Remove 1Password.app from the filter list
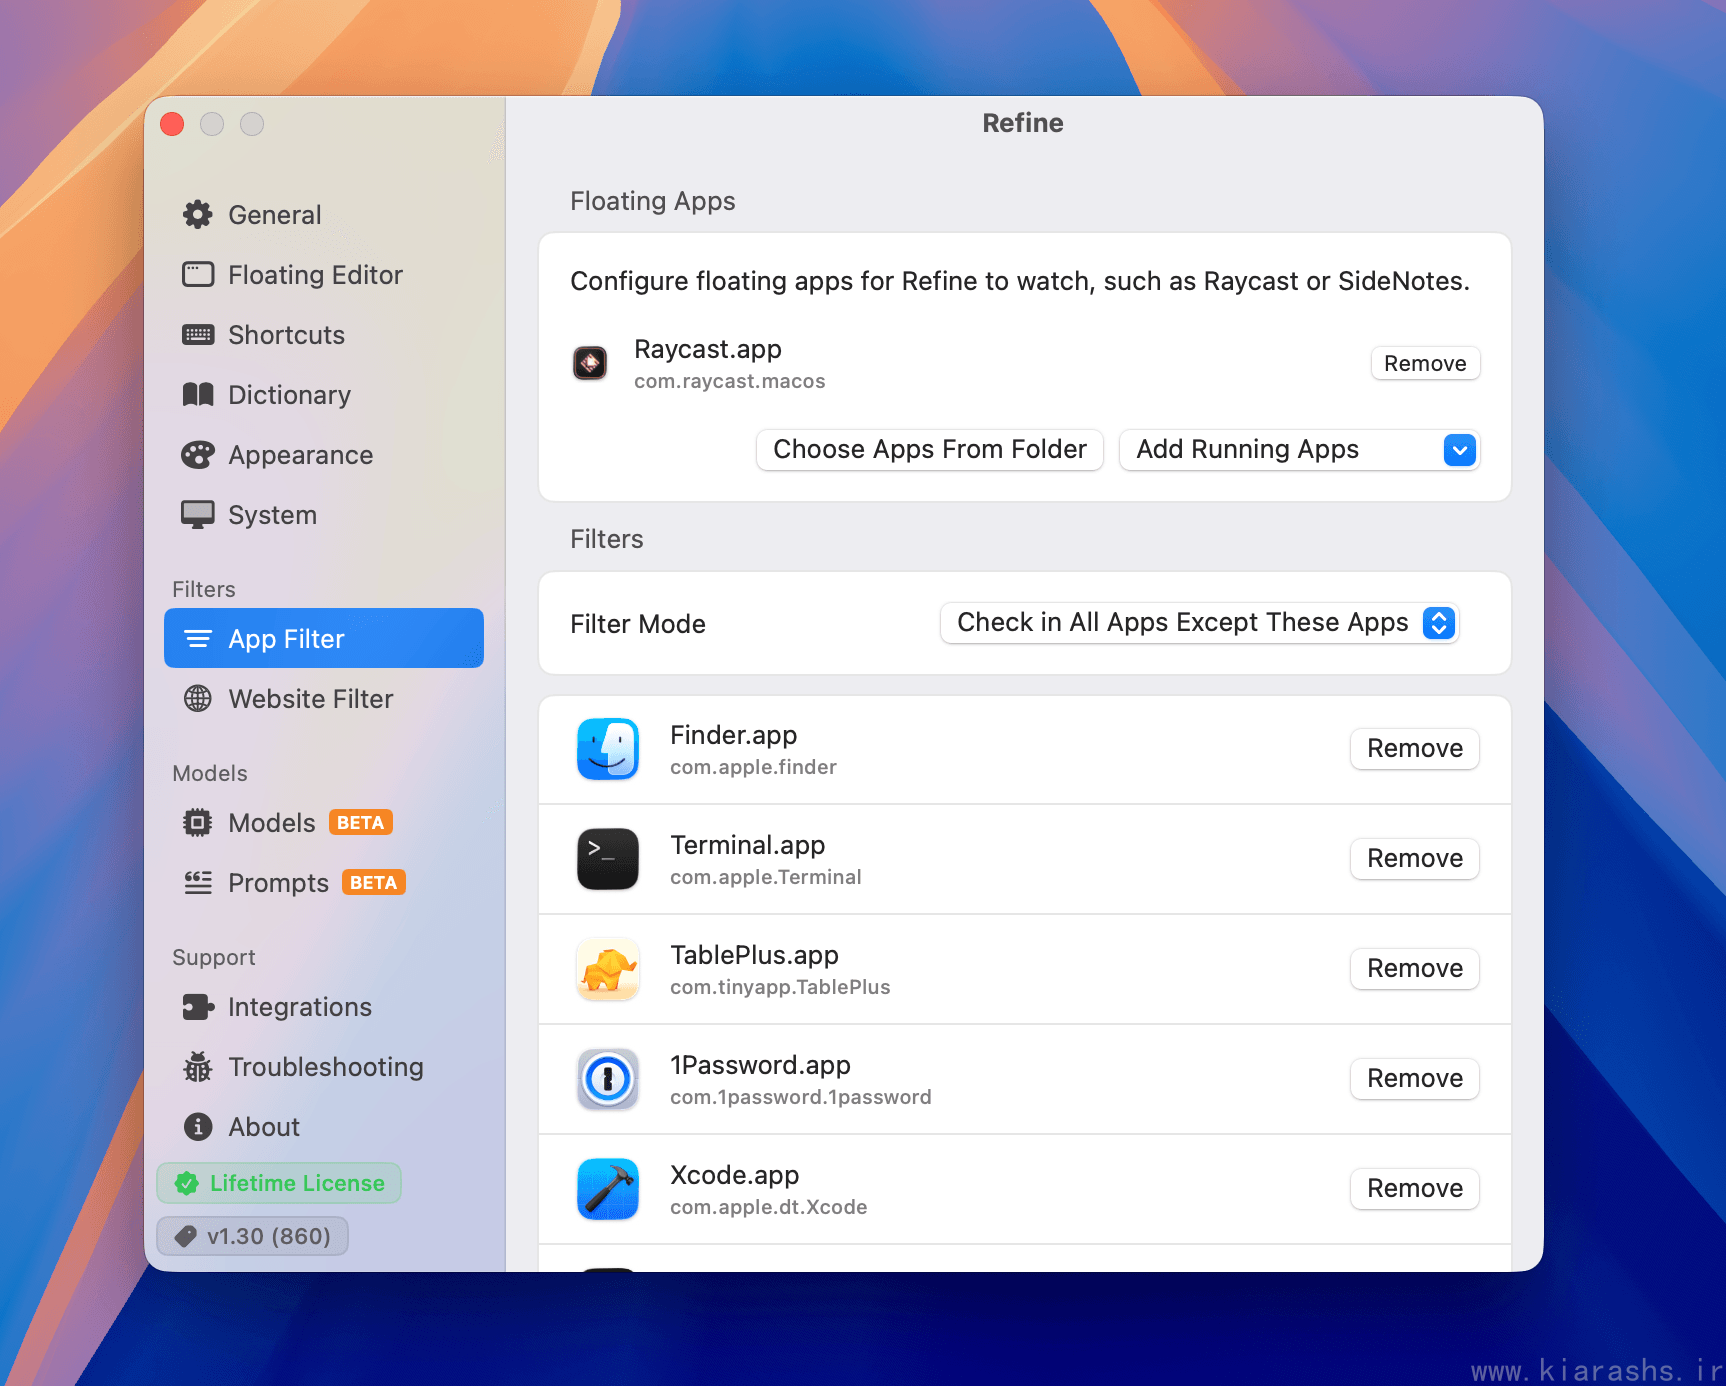 (1415, 1079)
